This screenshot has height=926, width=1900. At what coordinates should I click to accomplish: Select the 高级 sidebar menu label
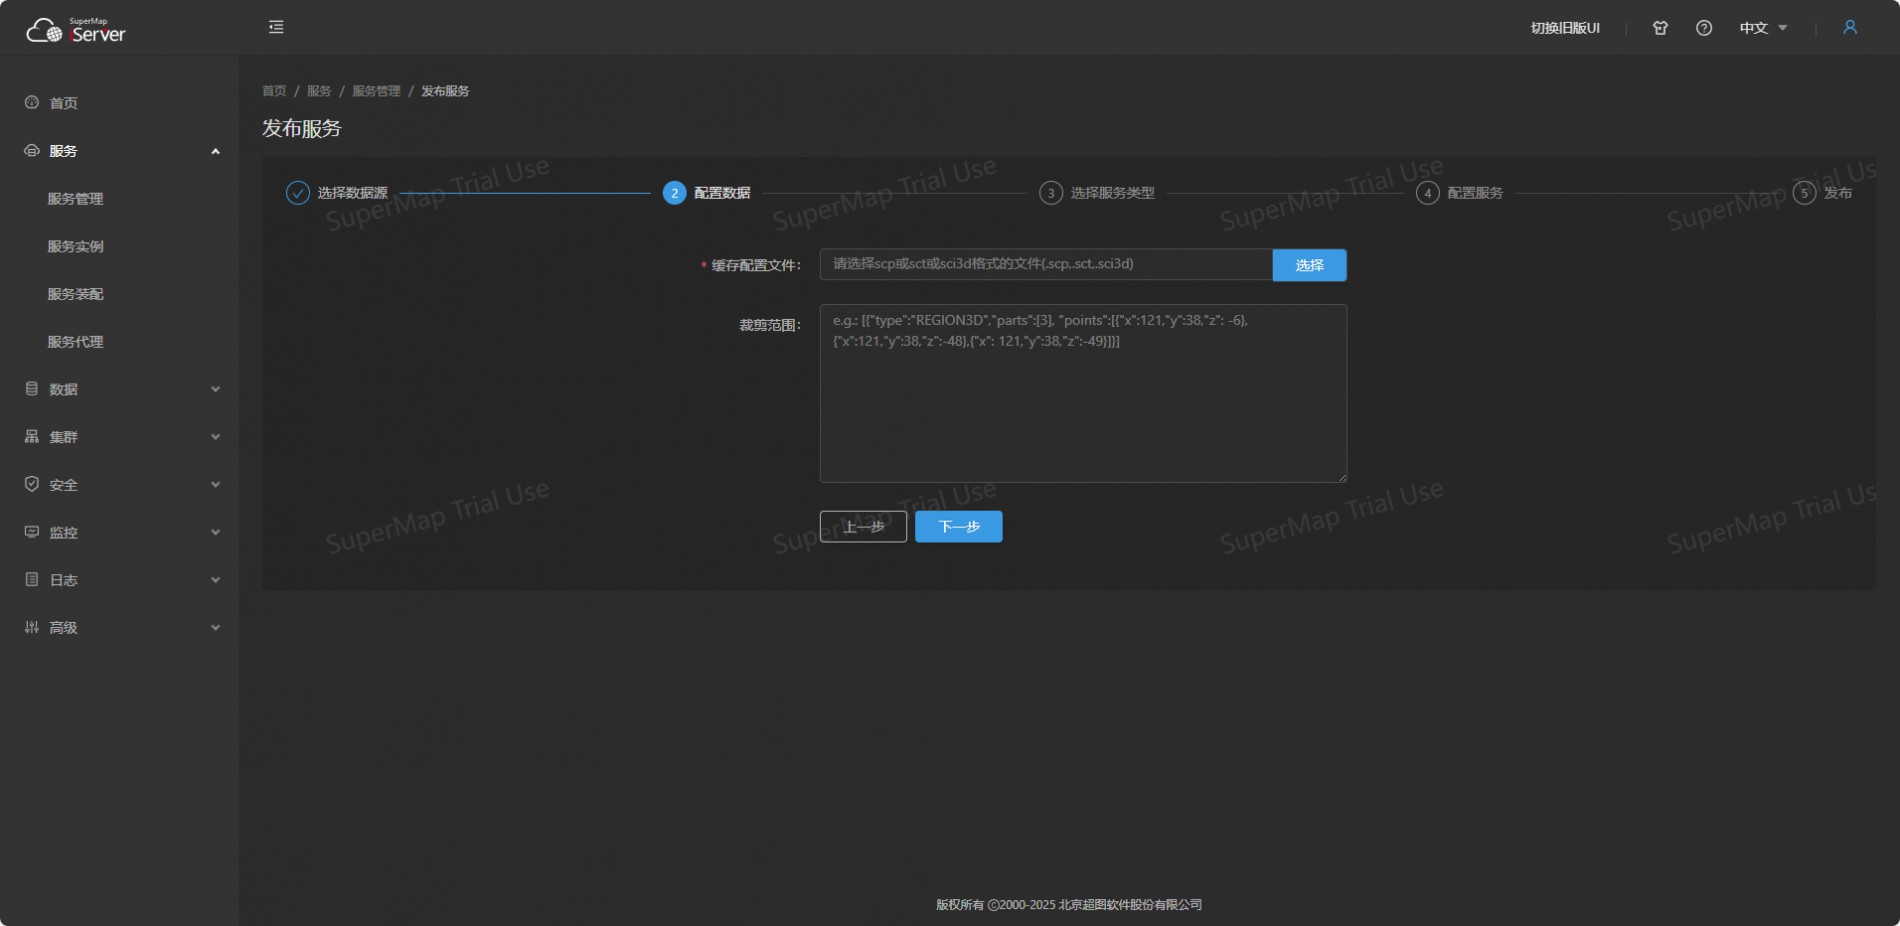click(64, 628)
